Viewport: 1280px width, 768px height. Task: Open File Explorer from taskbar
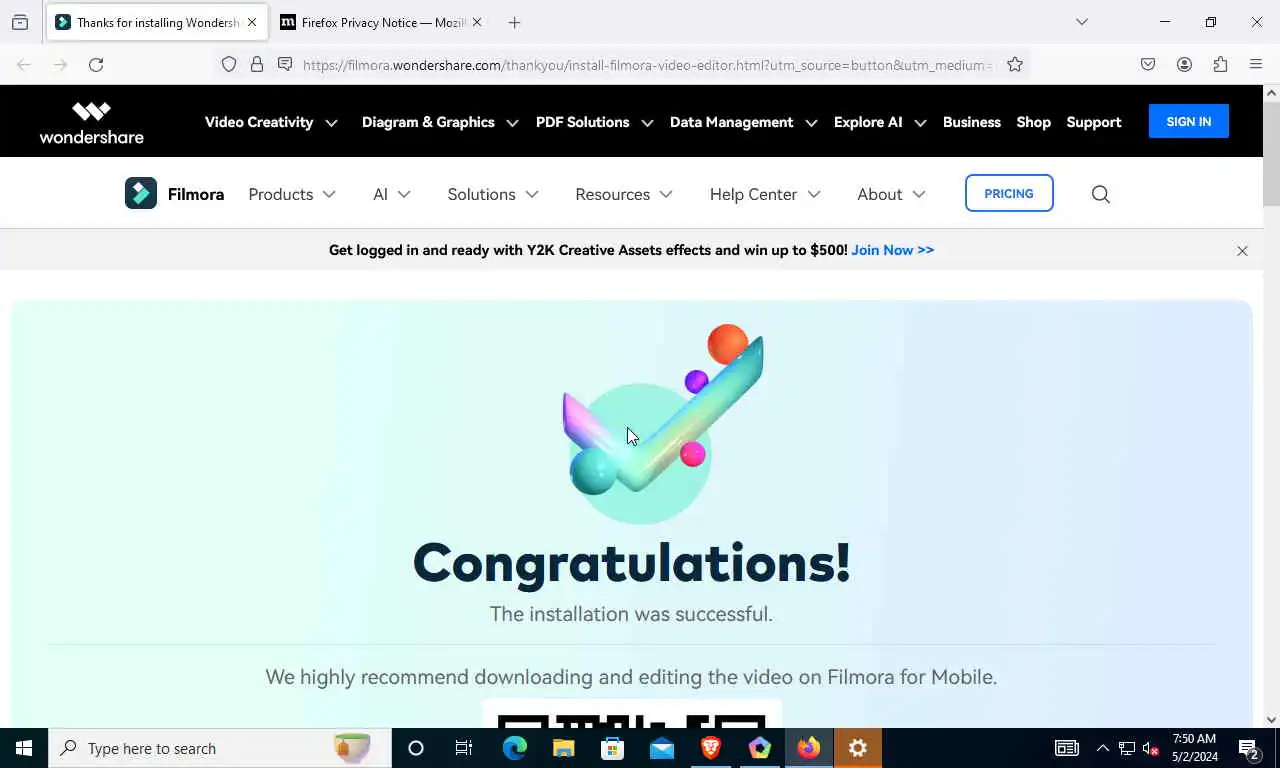coord(564,748)
